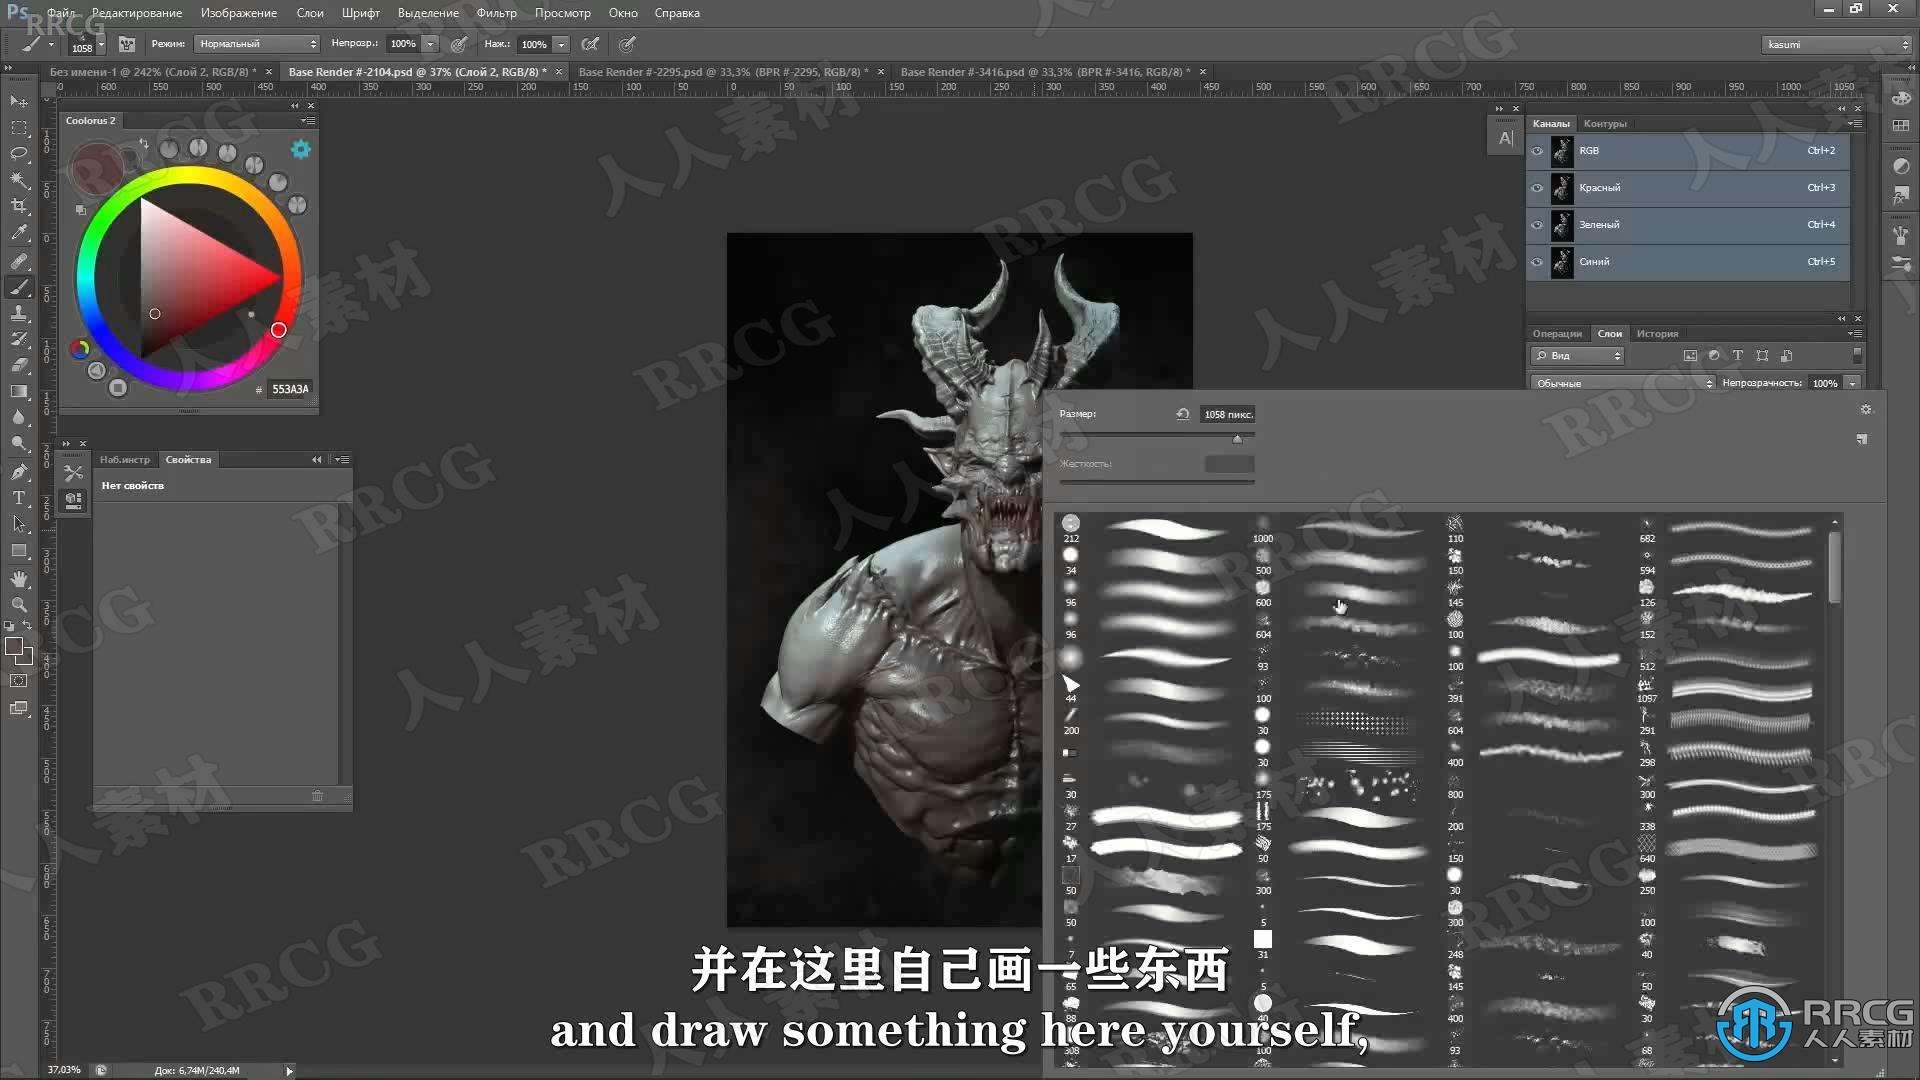Select the Eyedropper tool
The height and width of the screenshot is (1080, 1920).
pyautogui.click(x=19, y=232)
